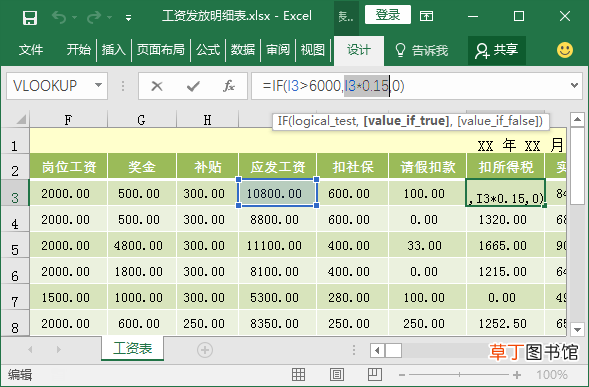
Task: Click the 奖金 header cell
Action: tap(142, 166)
